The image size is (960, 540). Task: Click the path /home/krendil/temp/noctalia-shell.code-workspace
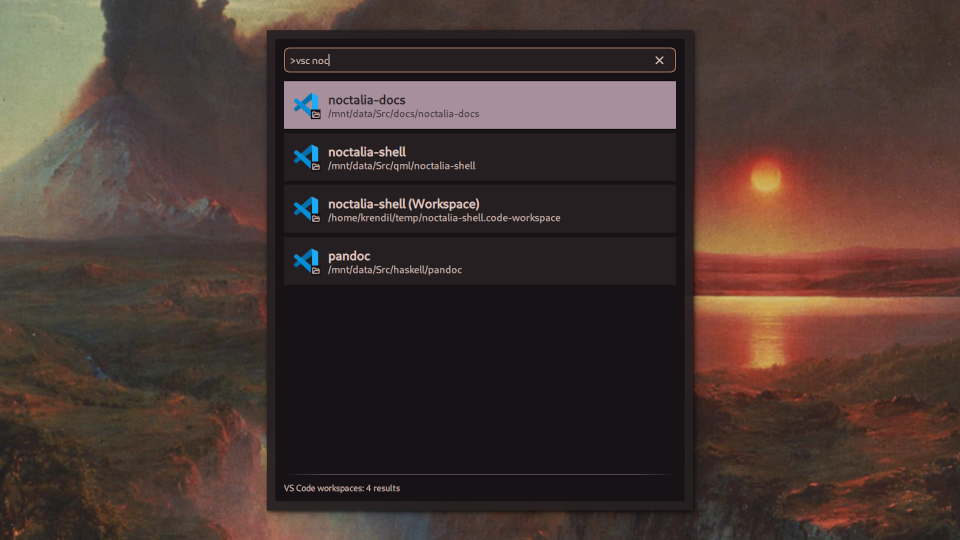coord(444,218)
